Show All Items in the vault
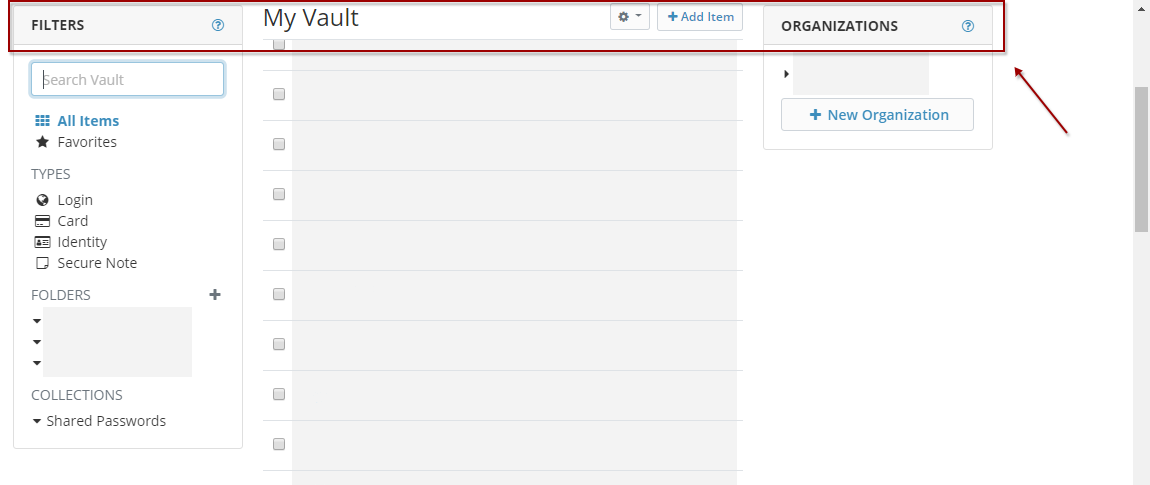 [88, 121]
